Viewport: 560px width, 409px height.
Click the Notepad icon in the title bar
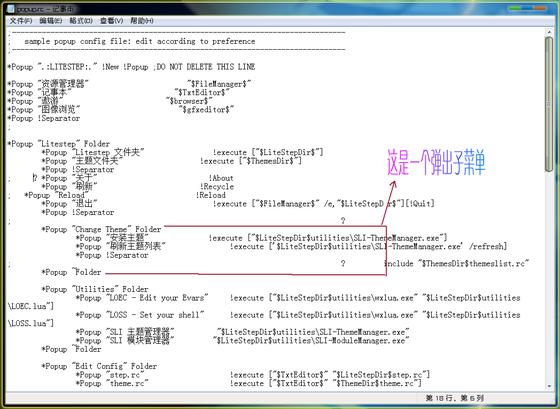coord(11,9)
